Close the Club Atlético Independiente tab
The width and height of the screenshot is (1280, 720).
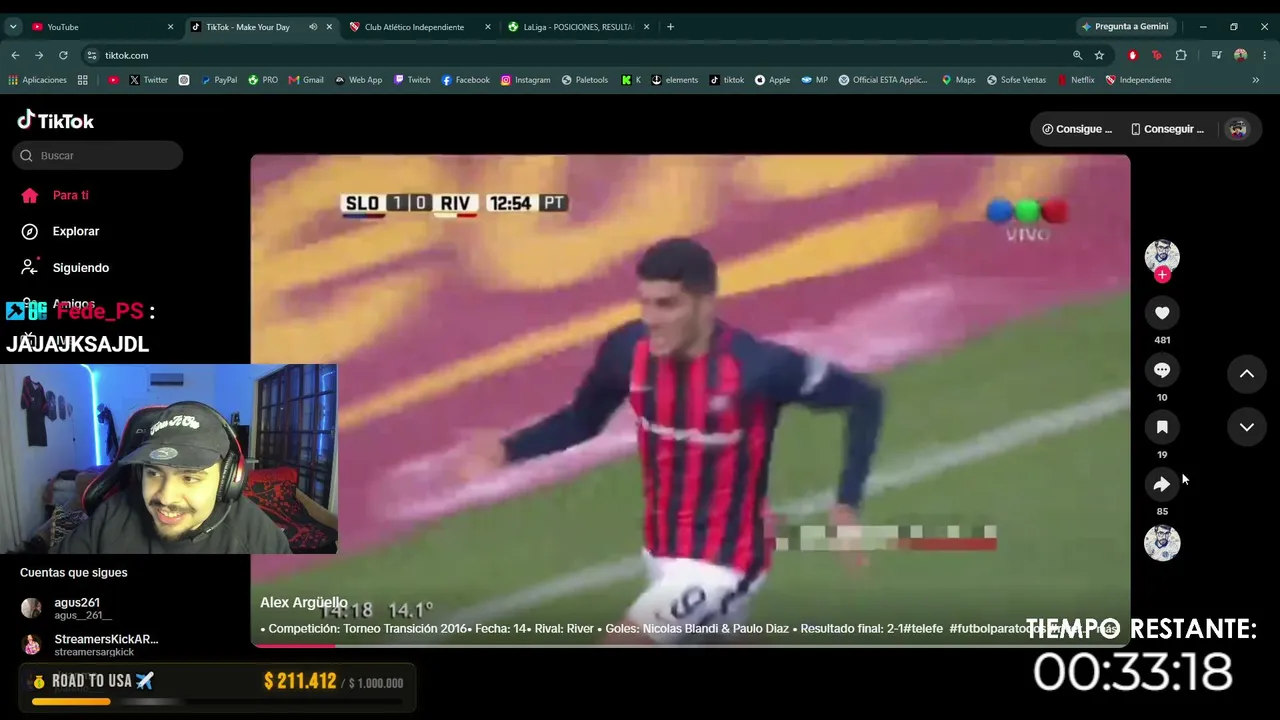[488, 27]
